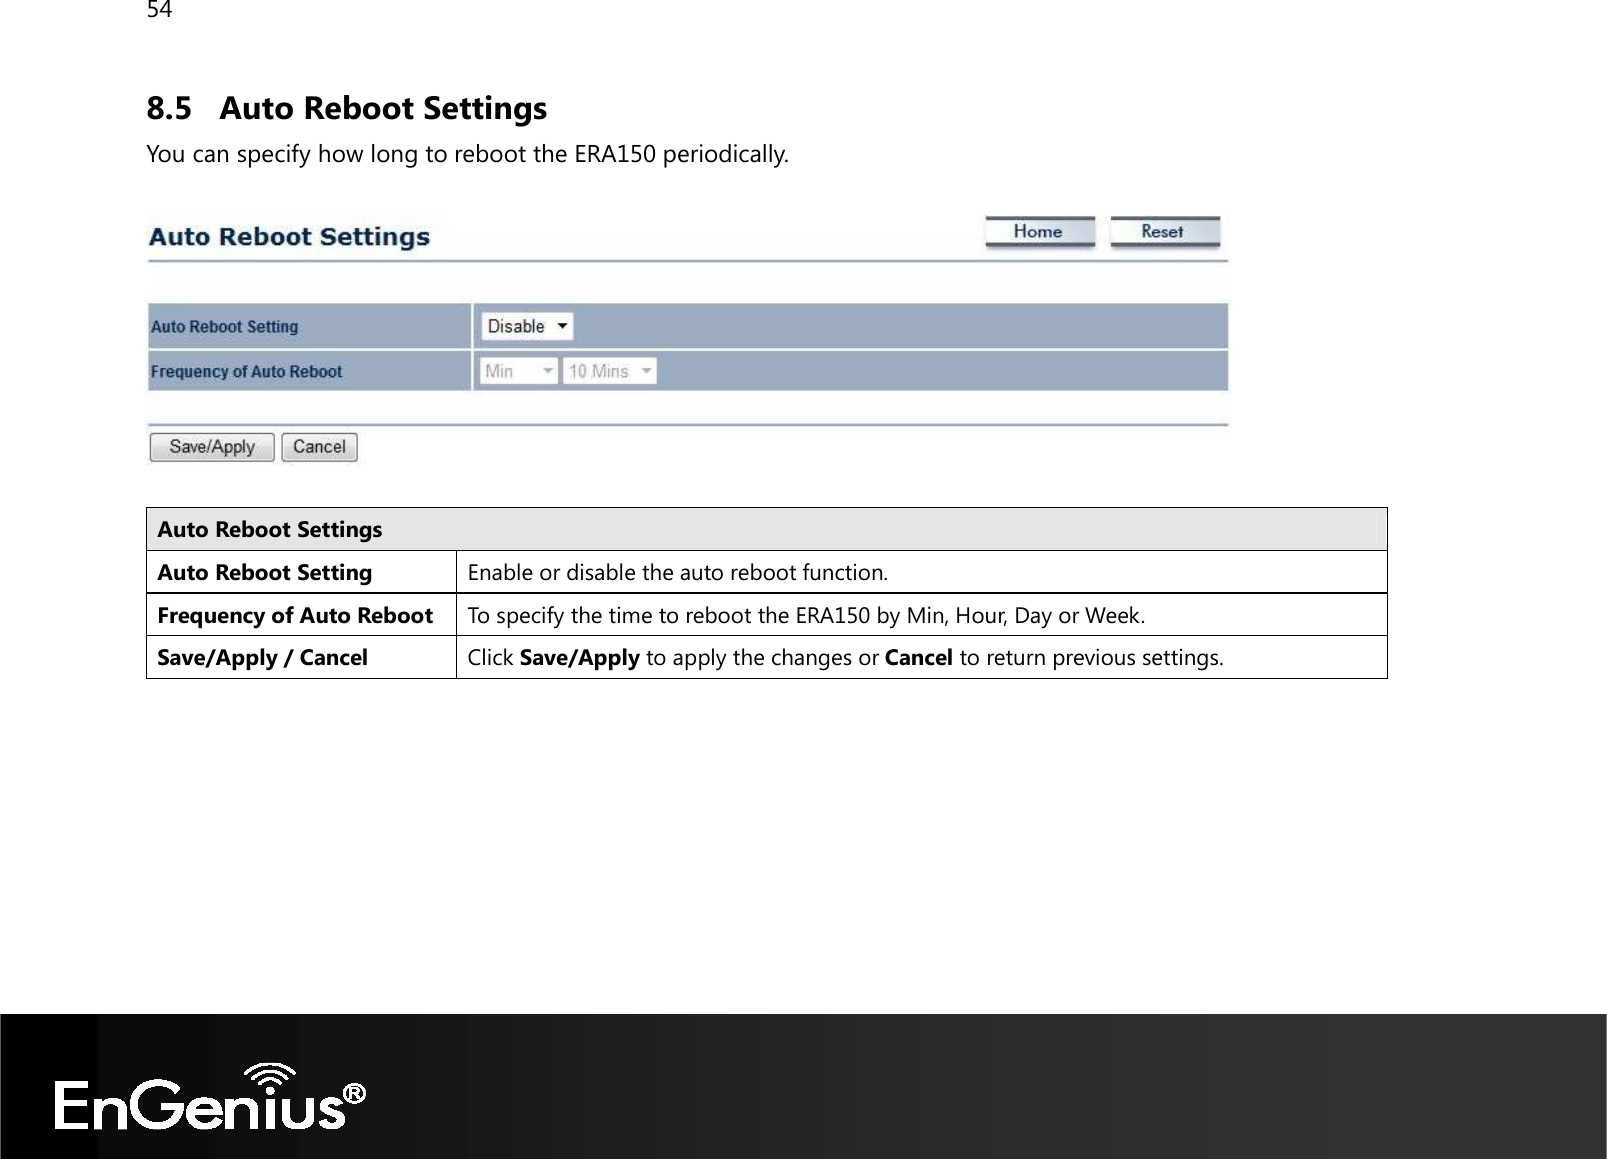Click the 'Auto Reboot Setting' cell in description table
The width and height of the screenshot is (1607, 1159).
click(302, 572)
